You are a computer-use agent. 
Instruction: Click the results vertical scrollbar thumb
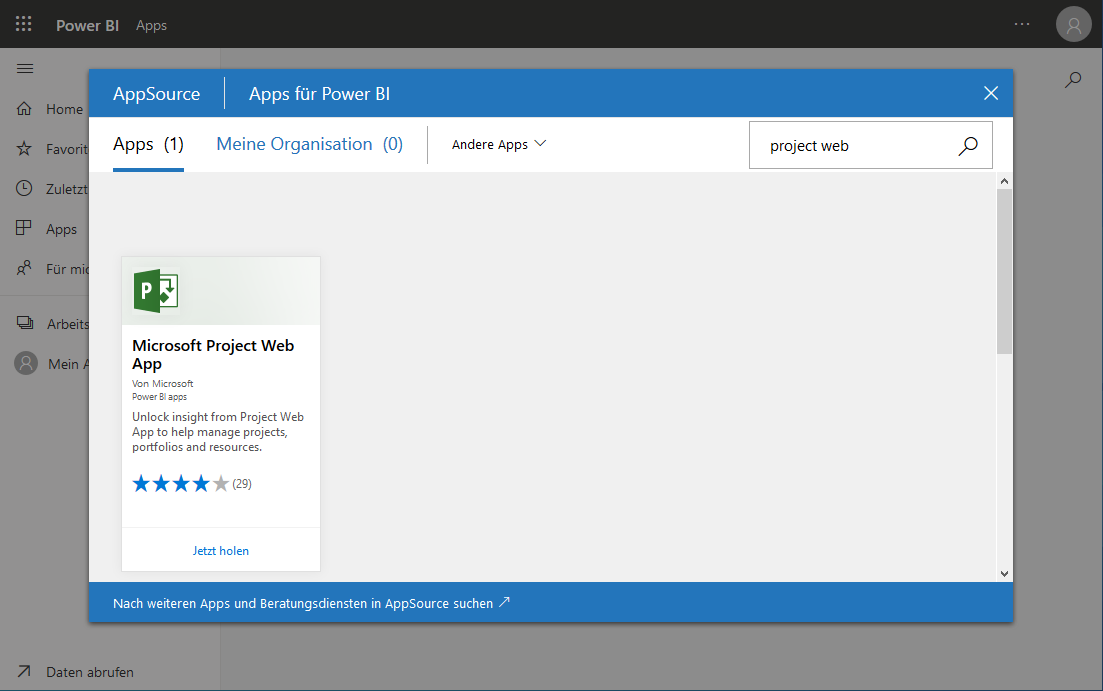1005,271
